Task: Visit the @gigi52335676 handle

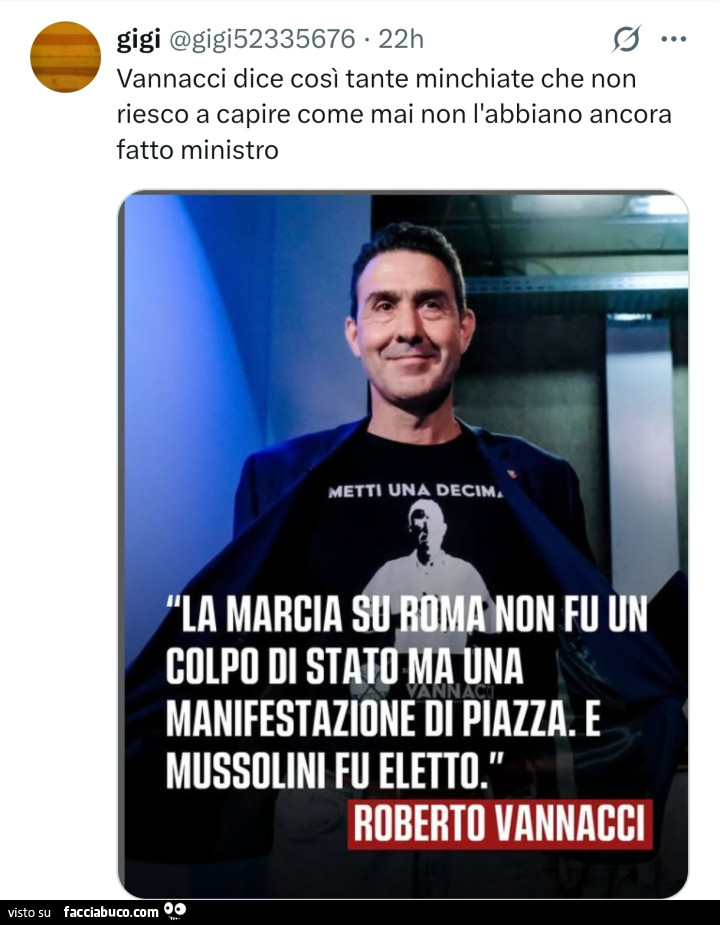Action: [263, 40]
